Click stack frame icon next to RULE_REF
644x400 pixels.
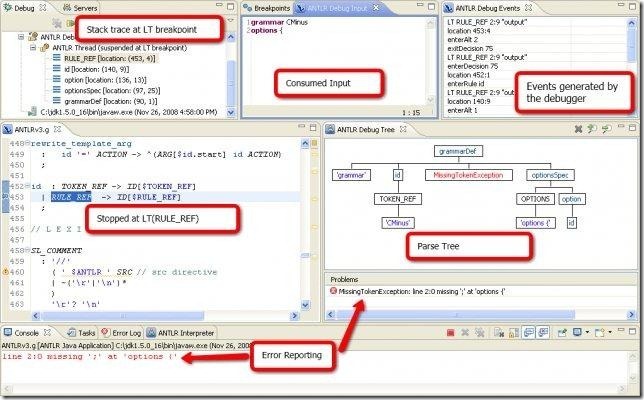click(x=57, y=58)
